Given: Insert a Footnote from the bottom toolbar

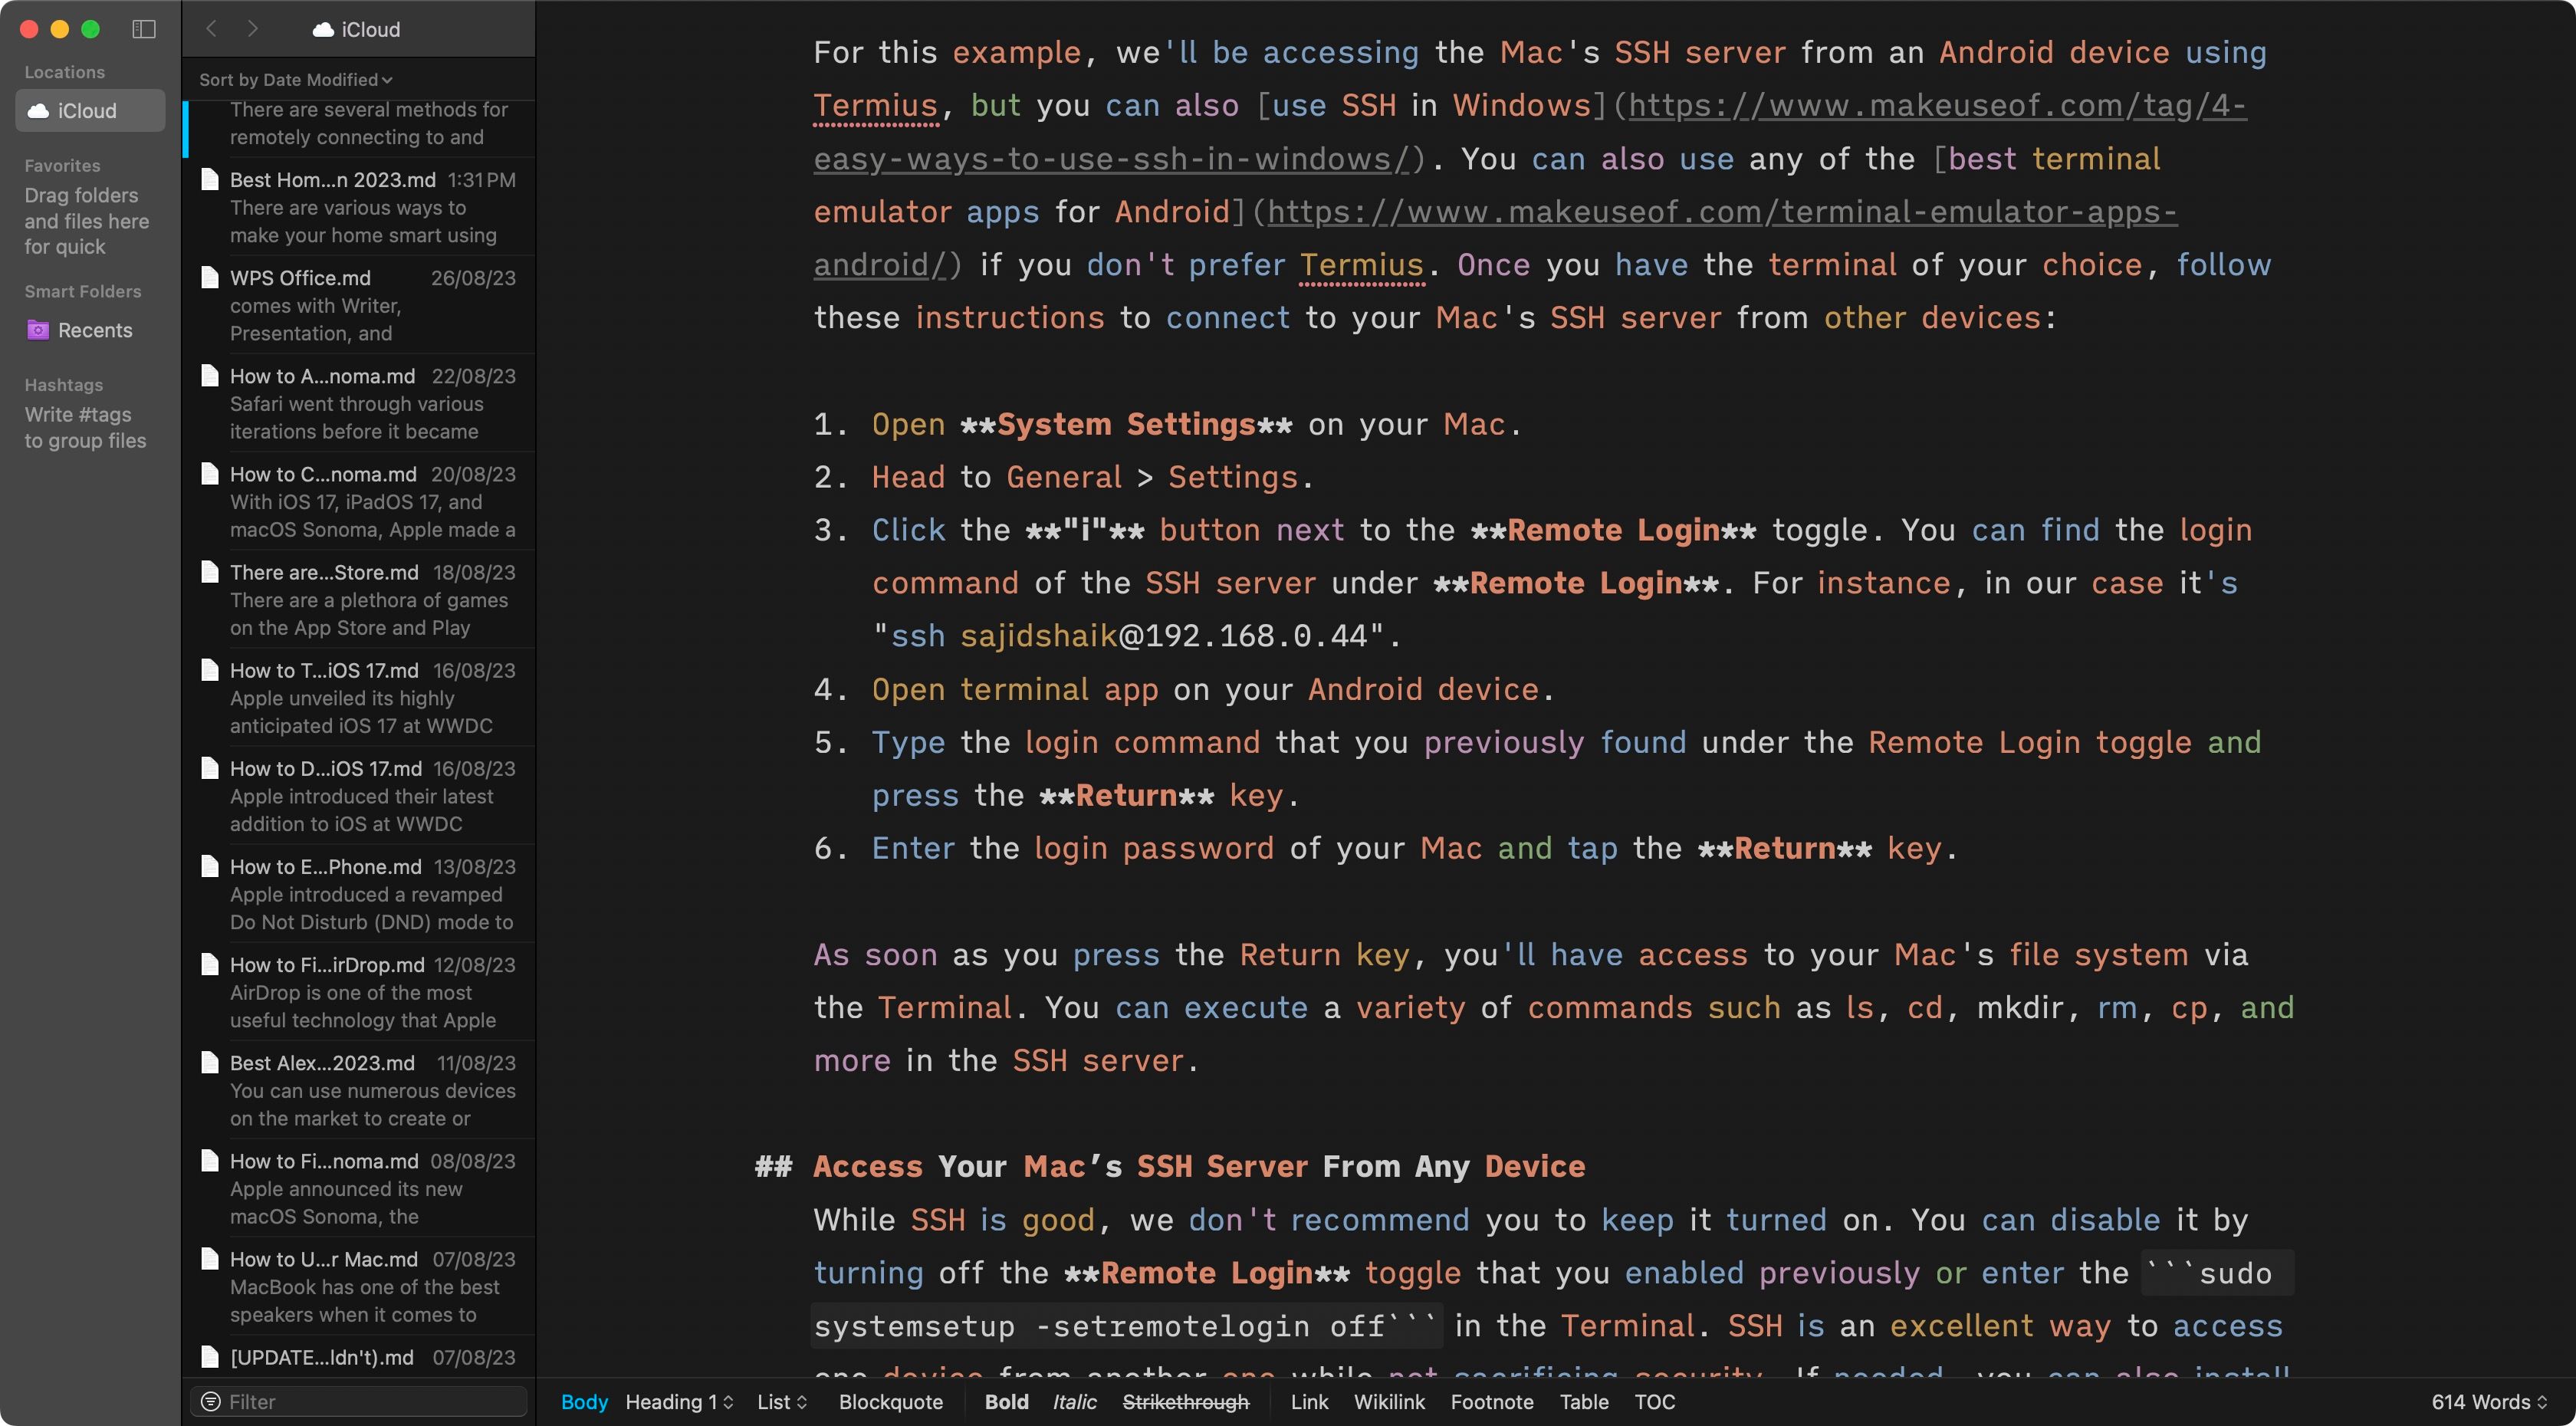Looking at the screenshot, I should (1492, 1402).
